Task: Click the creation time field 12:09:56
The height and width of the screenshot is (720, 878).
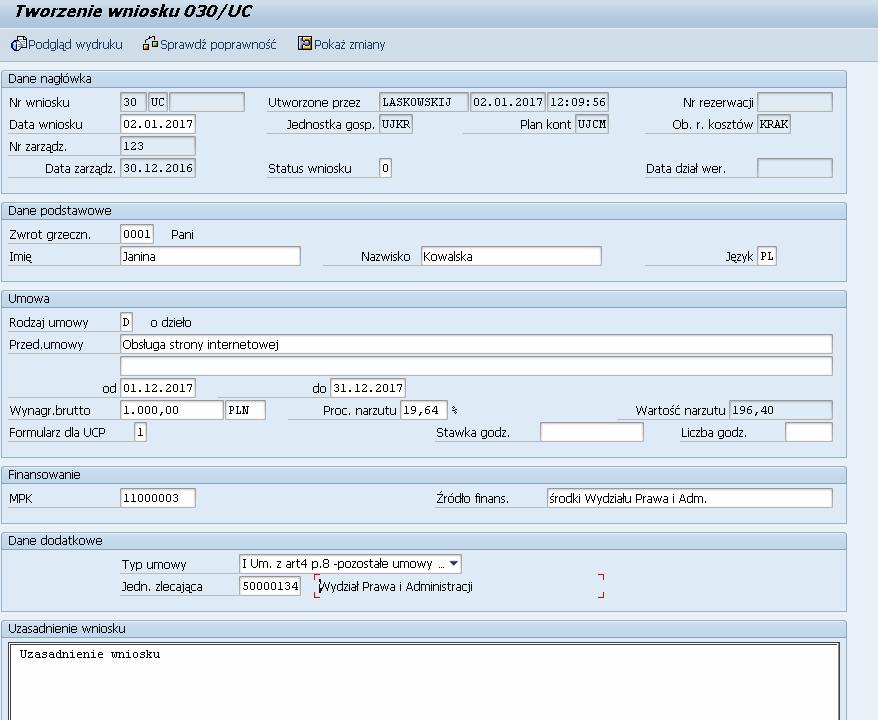Action: 578,102
